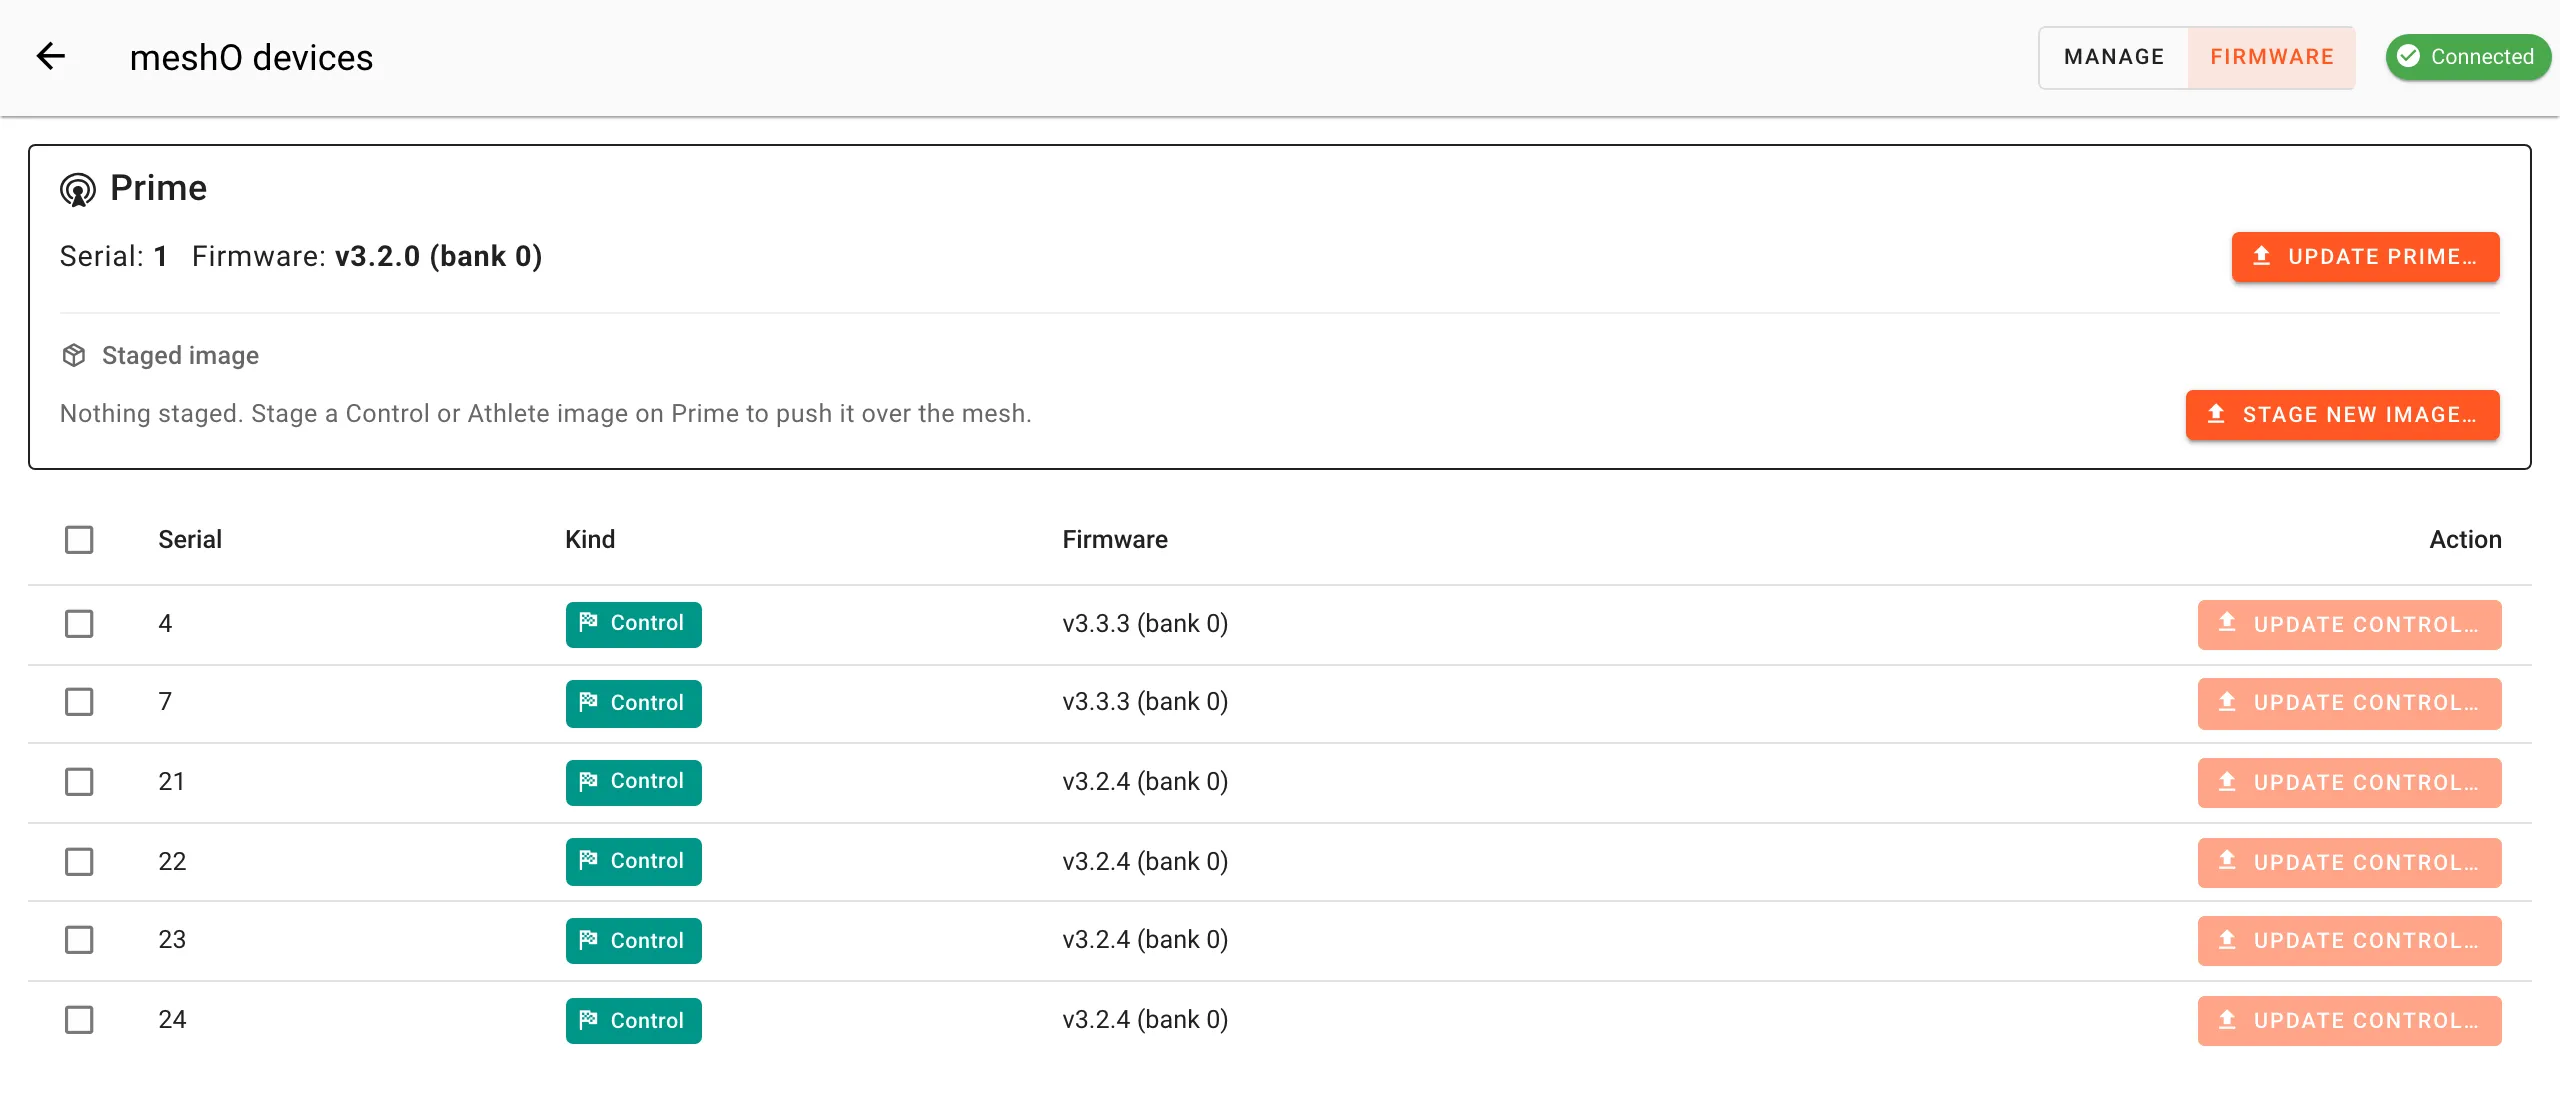Screen dimensions: 2560x1094
Task: Select the checkbox for serial 22
Action: click(x=79, y=862)
